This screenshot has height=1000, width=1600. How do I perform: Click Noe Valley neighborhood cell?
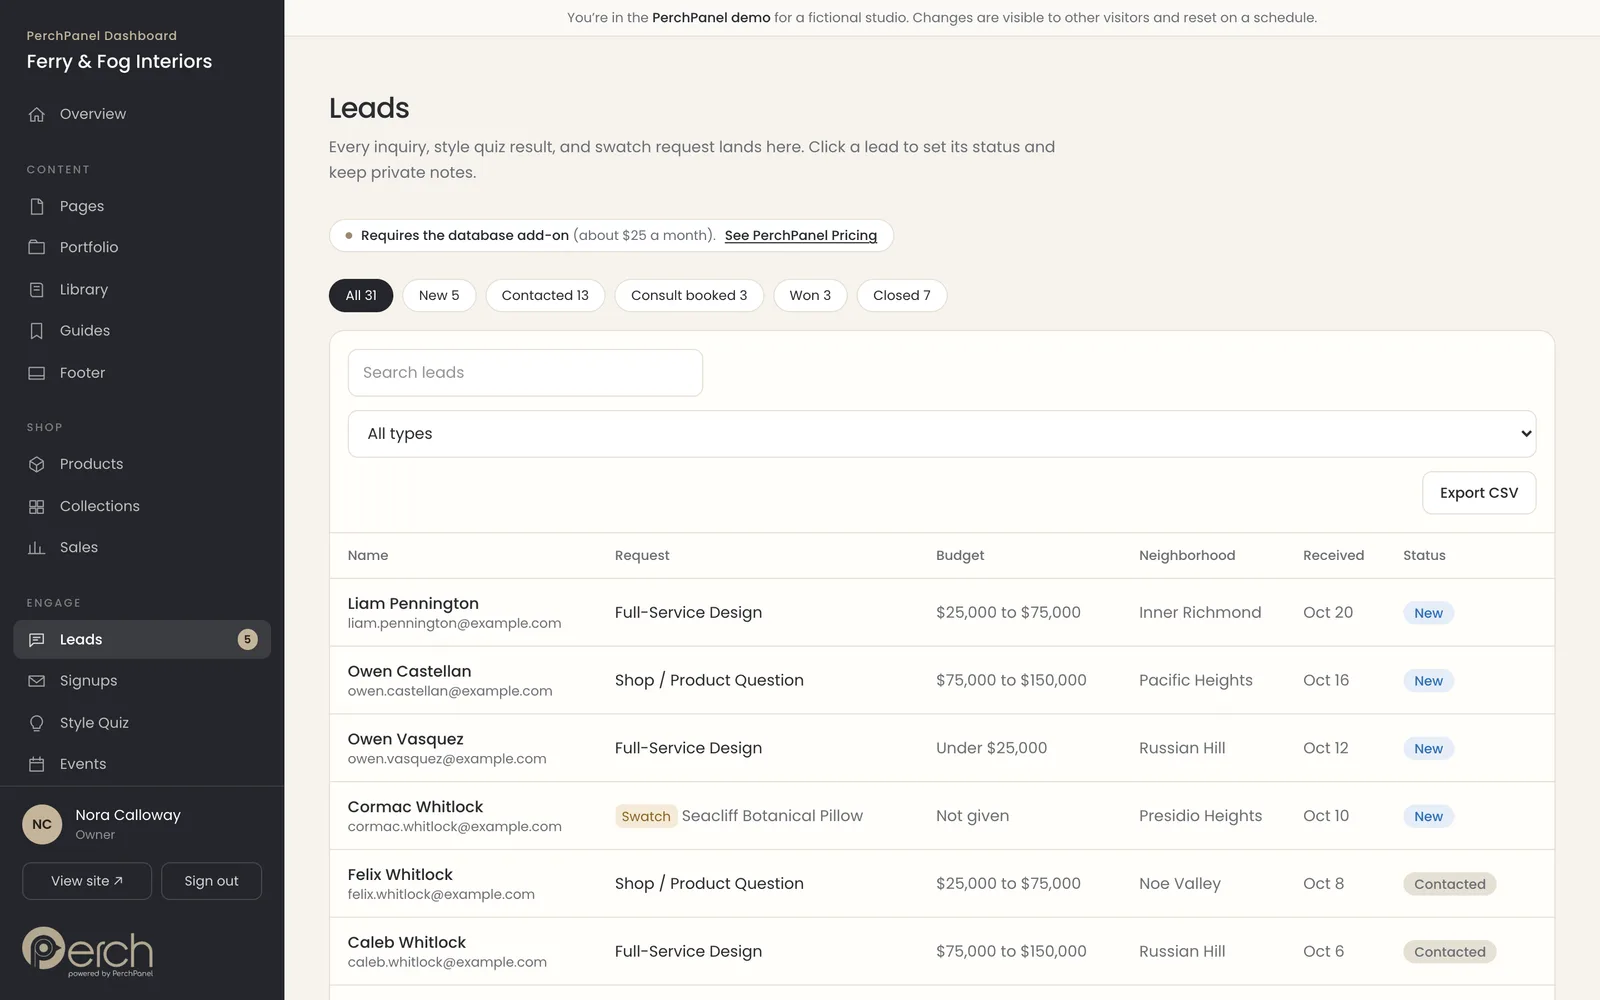1180,884
